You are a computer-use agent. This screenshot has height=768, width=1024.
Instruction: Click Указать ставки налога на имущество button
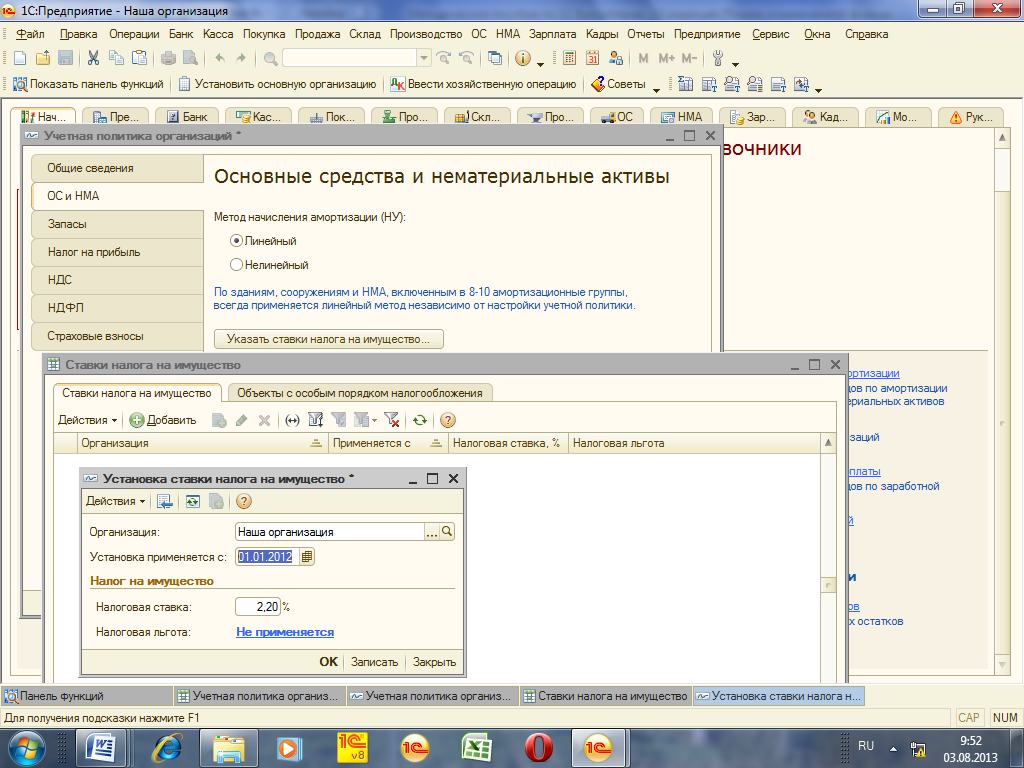[x=328, y=339]
